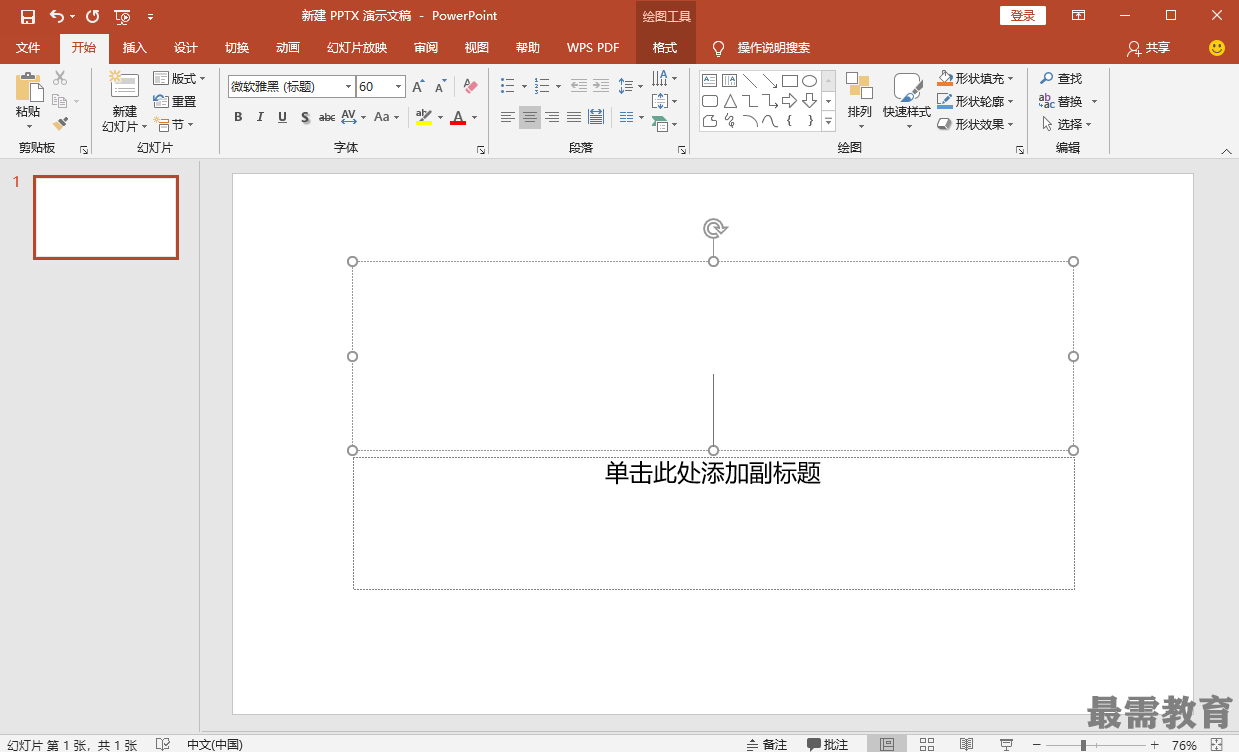Click the font color red swatch button
The height and width of the screenshot is (752, 1239).
click(458, 117)
